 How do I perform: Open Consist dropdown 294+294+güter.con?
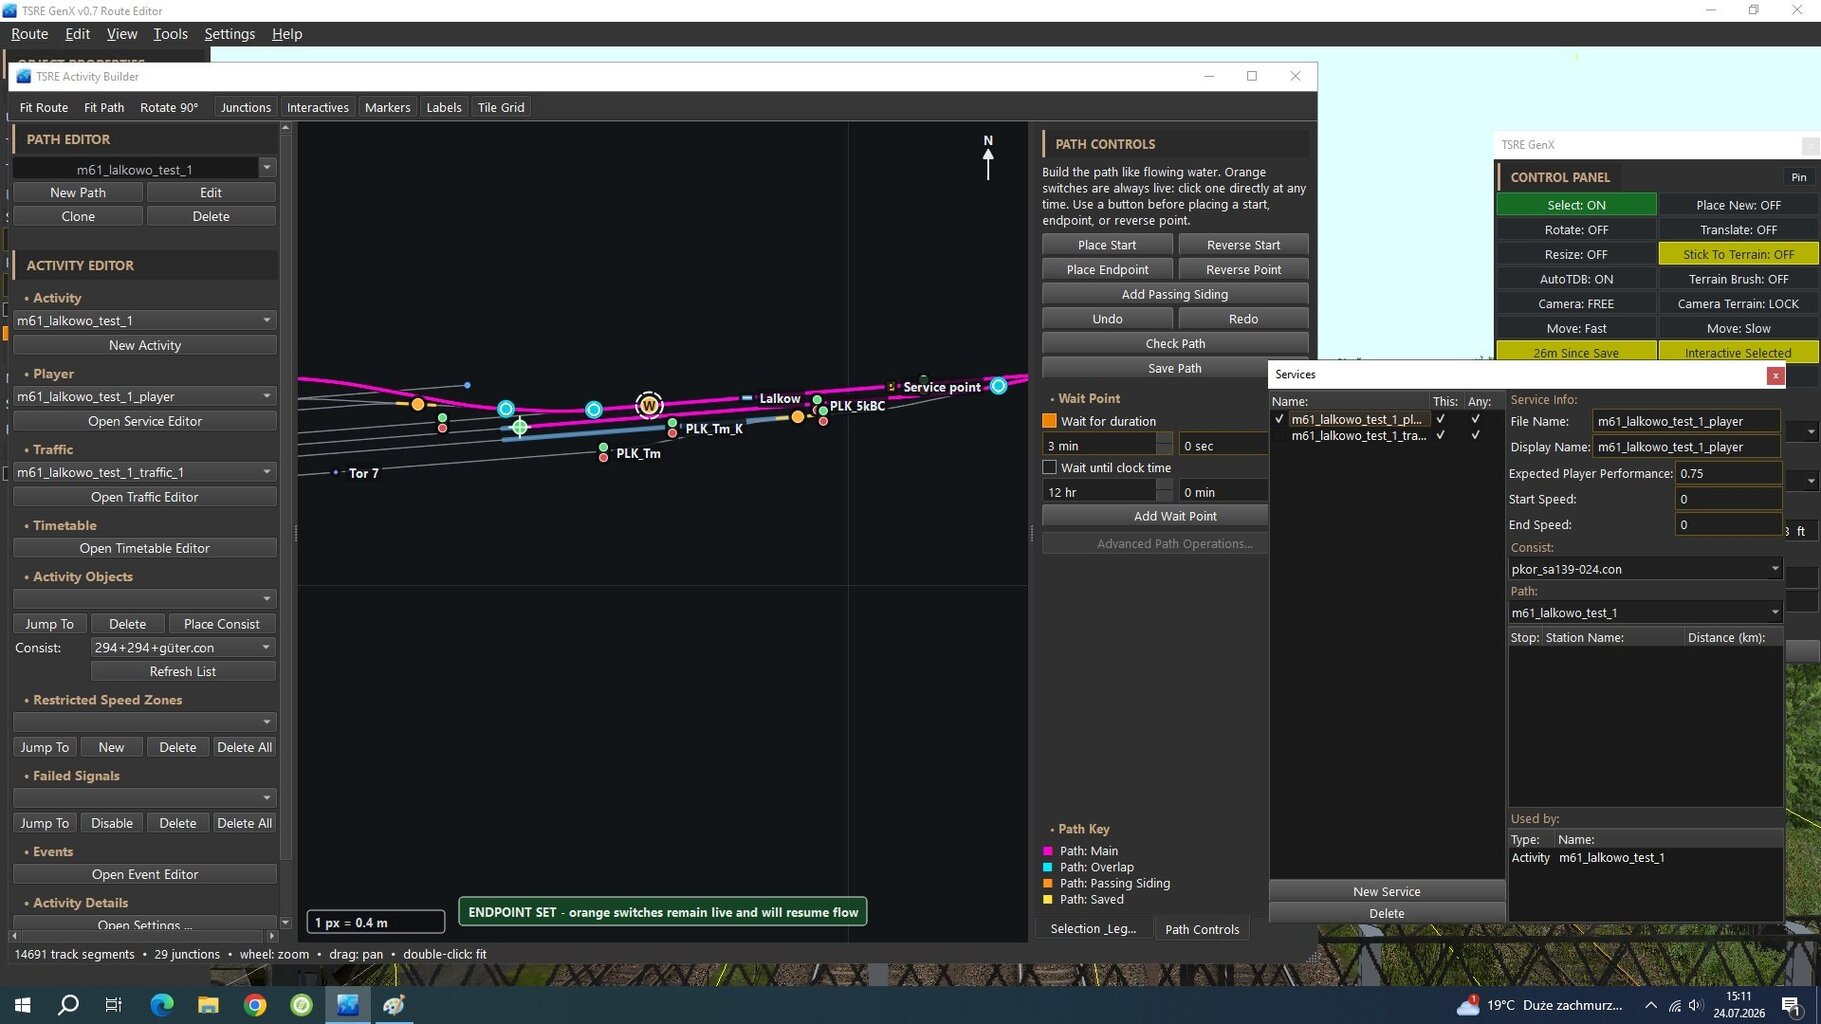[183, 647]
